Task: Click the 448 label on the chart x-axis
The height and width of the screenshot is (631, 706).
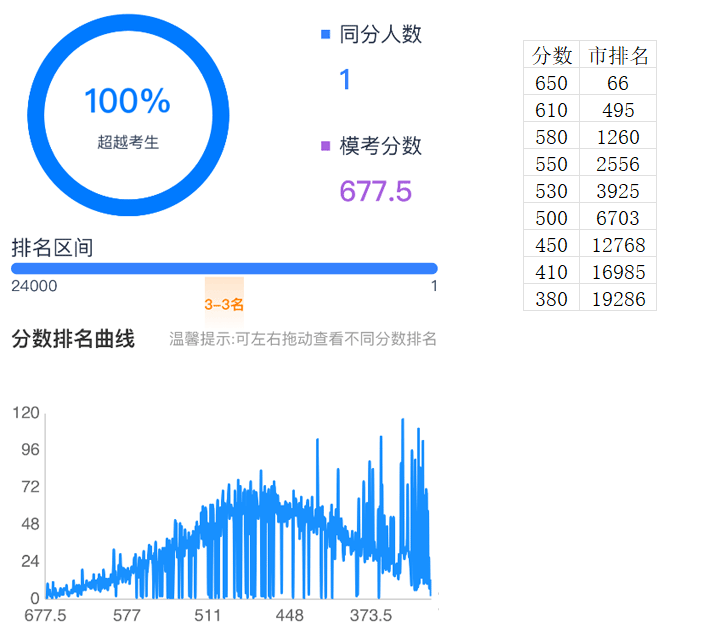Action: [x=289, y=614]
